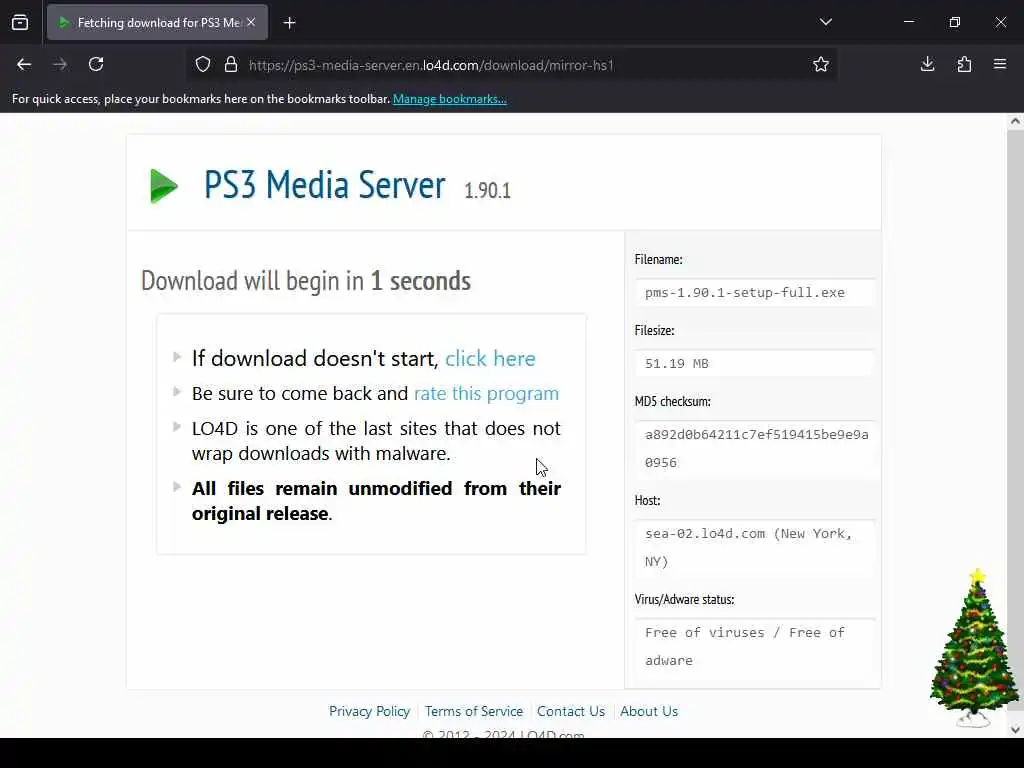Open the Extensions menu
Screen dimensions: 1024x768
964,64
